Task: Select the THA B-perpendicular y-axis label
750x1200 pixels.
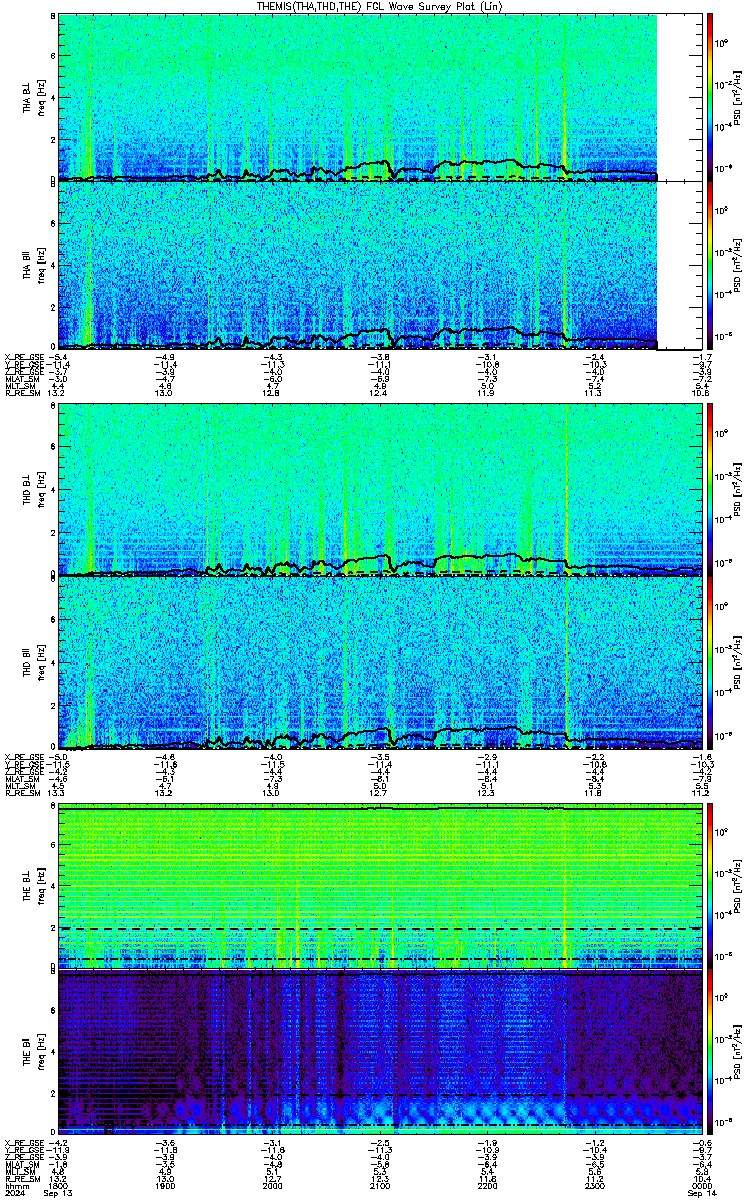Action: [x=27, y=97]
